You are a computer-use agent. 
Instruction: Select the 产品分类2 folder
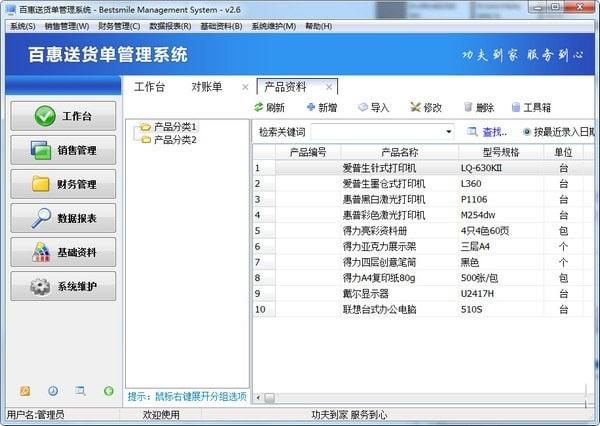(168, 140)
